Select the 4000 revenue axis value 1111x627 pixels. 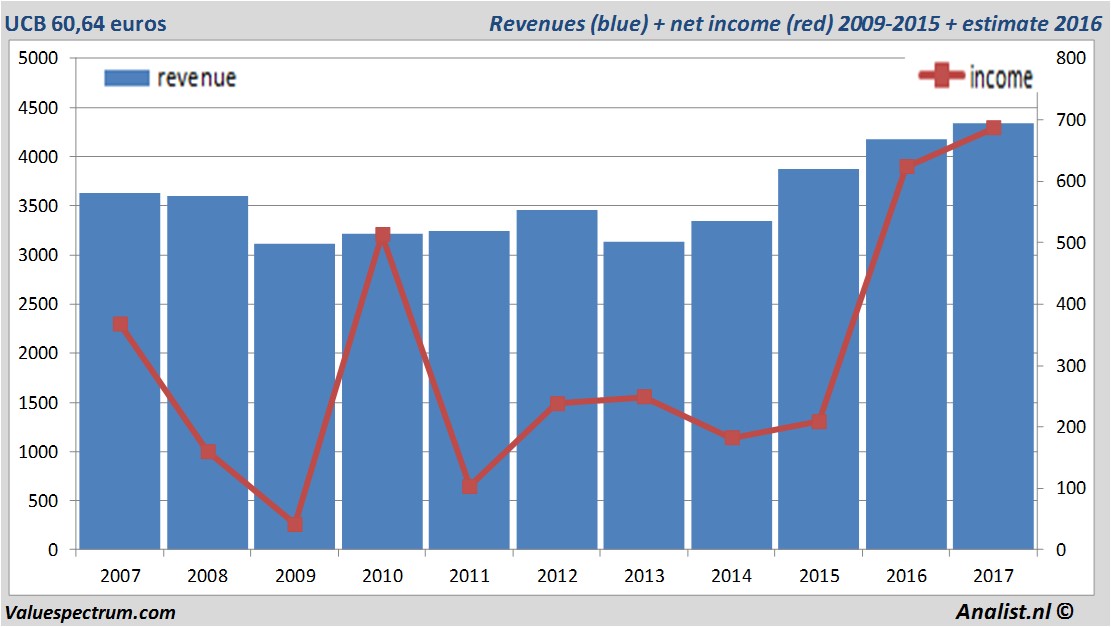[38, 157]
